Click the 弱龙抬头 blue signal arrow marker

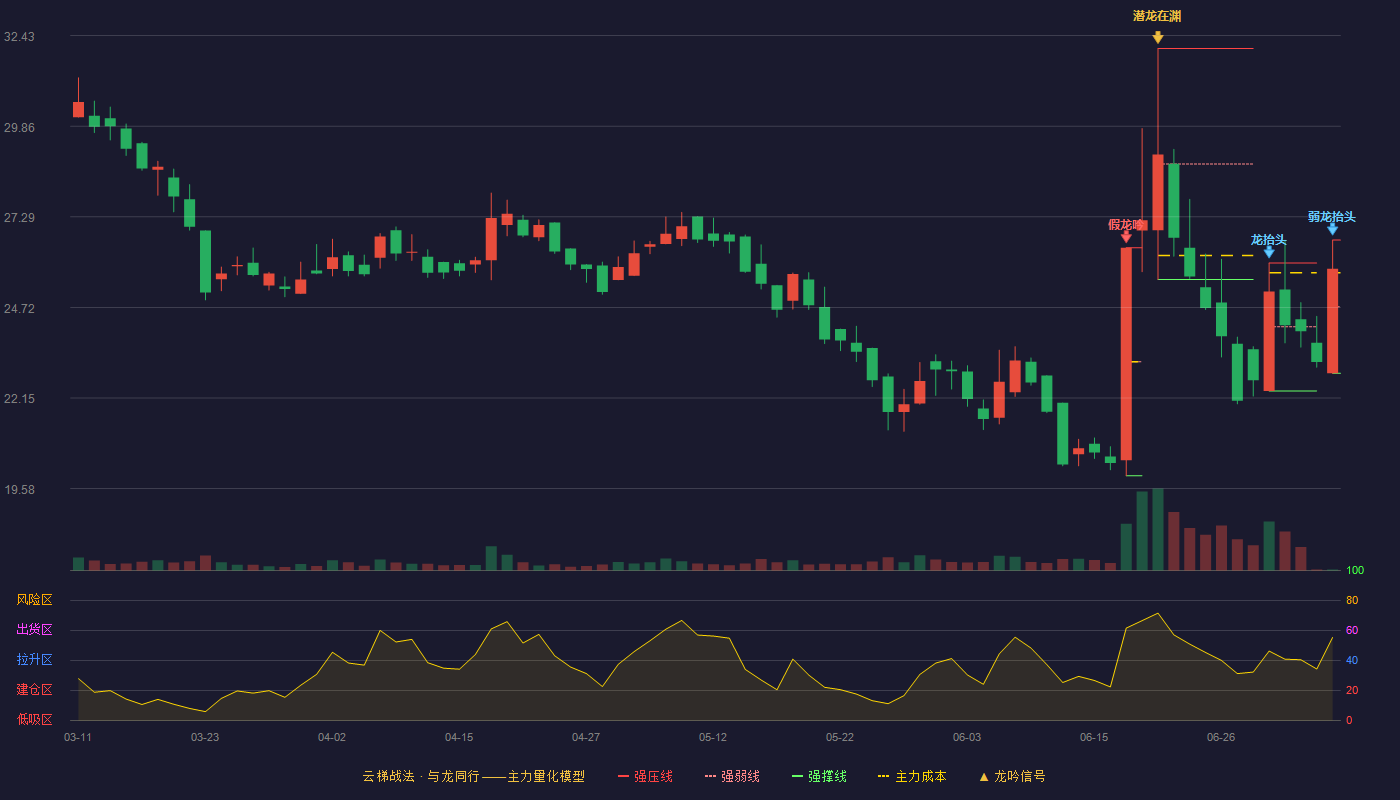tap(1332, 229)
